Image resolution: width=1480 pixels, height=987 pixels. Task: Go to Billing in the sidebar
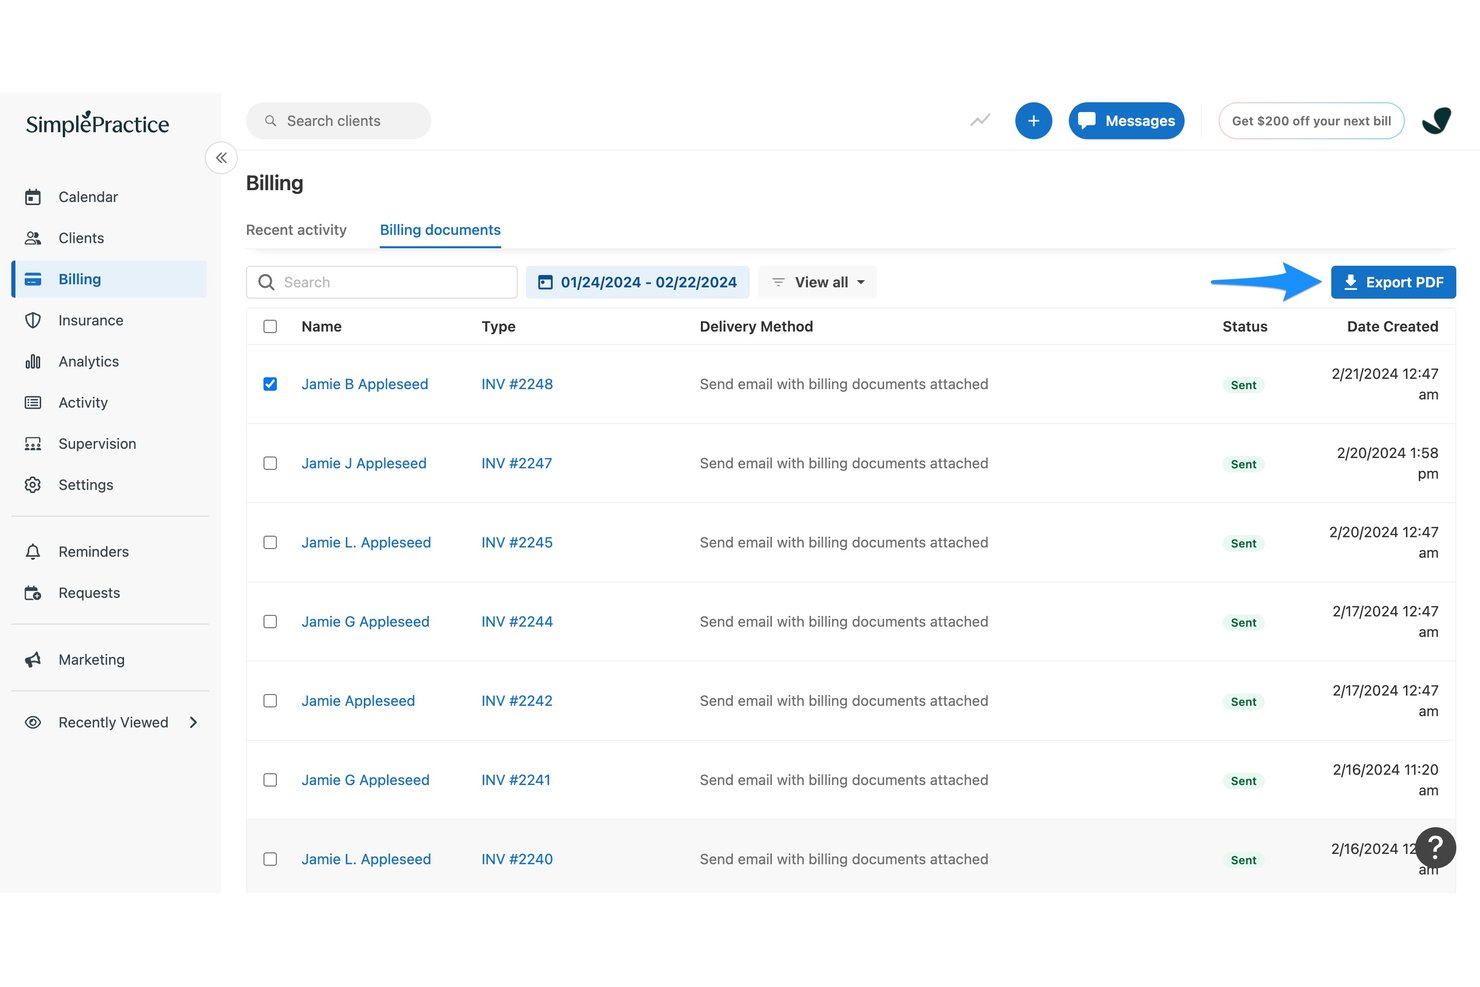109,279
